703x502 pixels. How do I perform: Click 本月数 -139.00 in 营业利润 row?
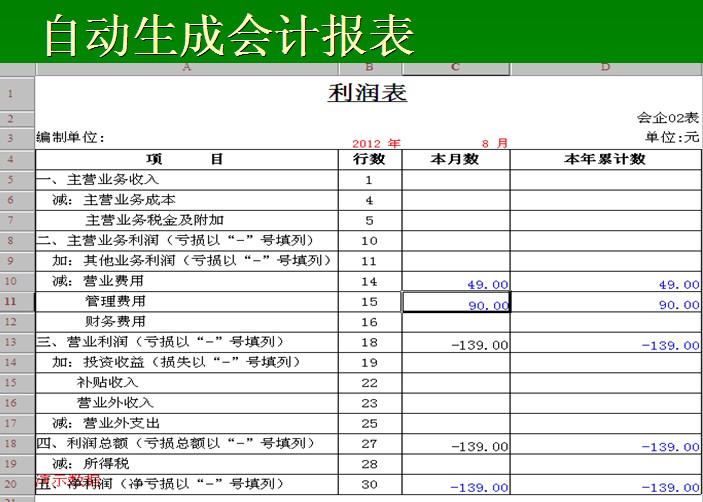point(480,346)
